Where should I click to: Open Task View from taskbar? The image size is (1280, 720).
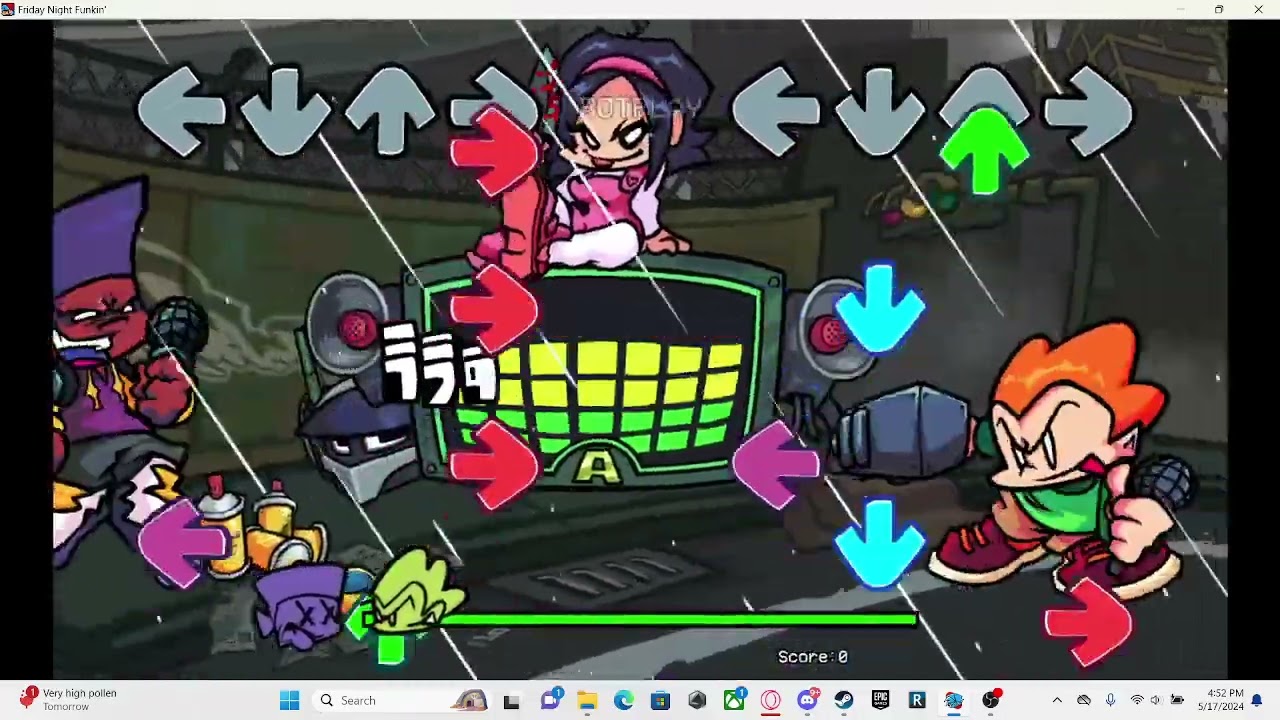pyautogui.click(x=511, y=700)
